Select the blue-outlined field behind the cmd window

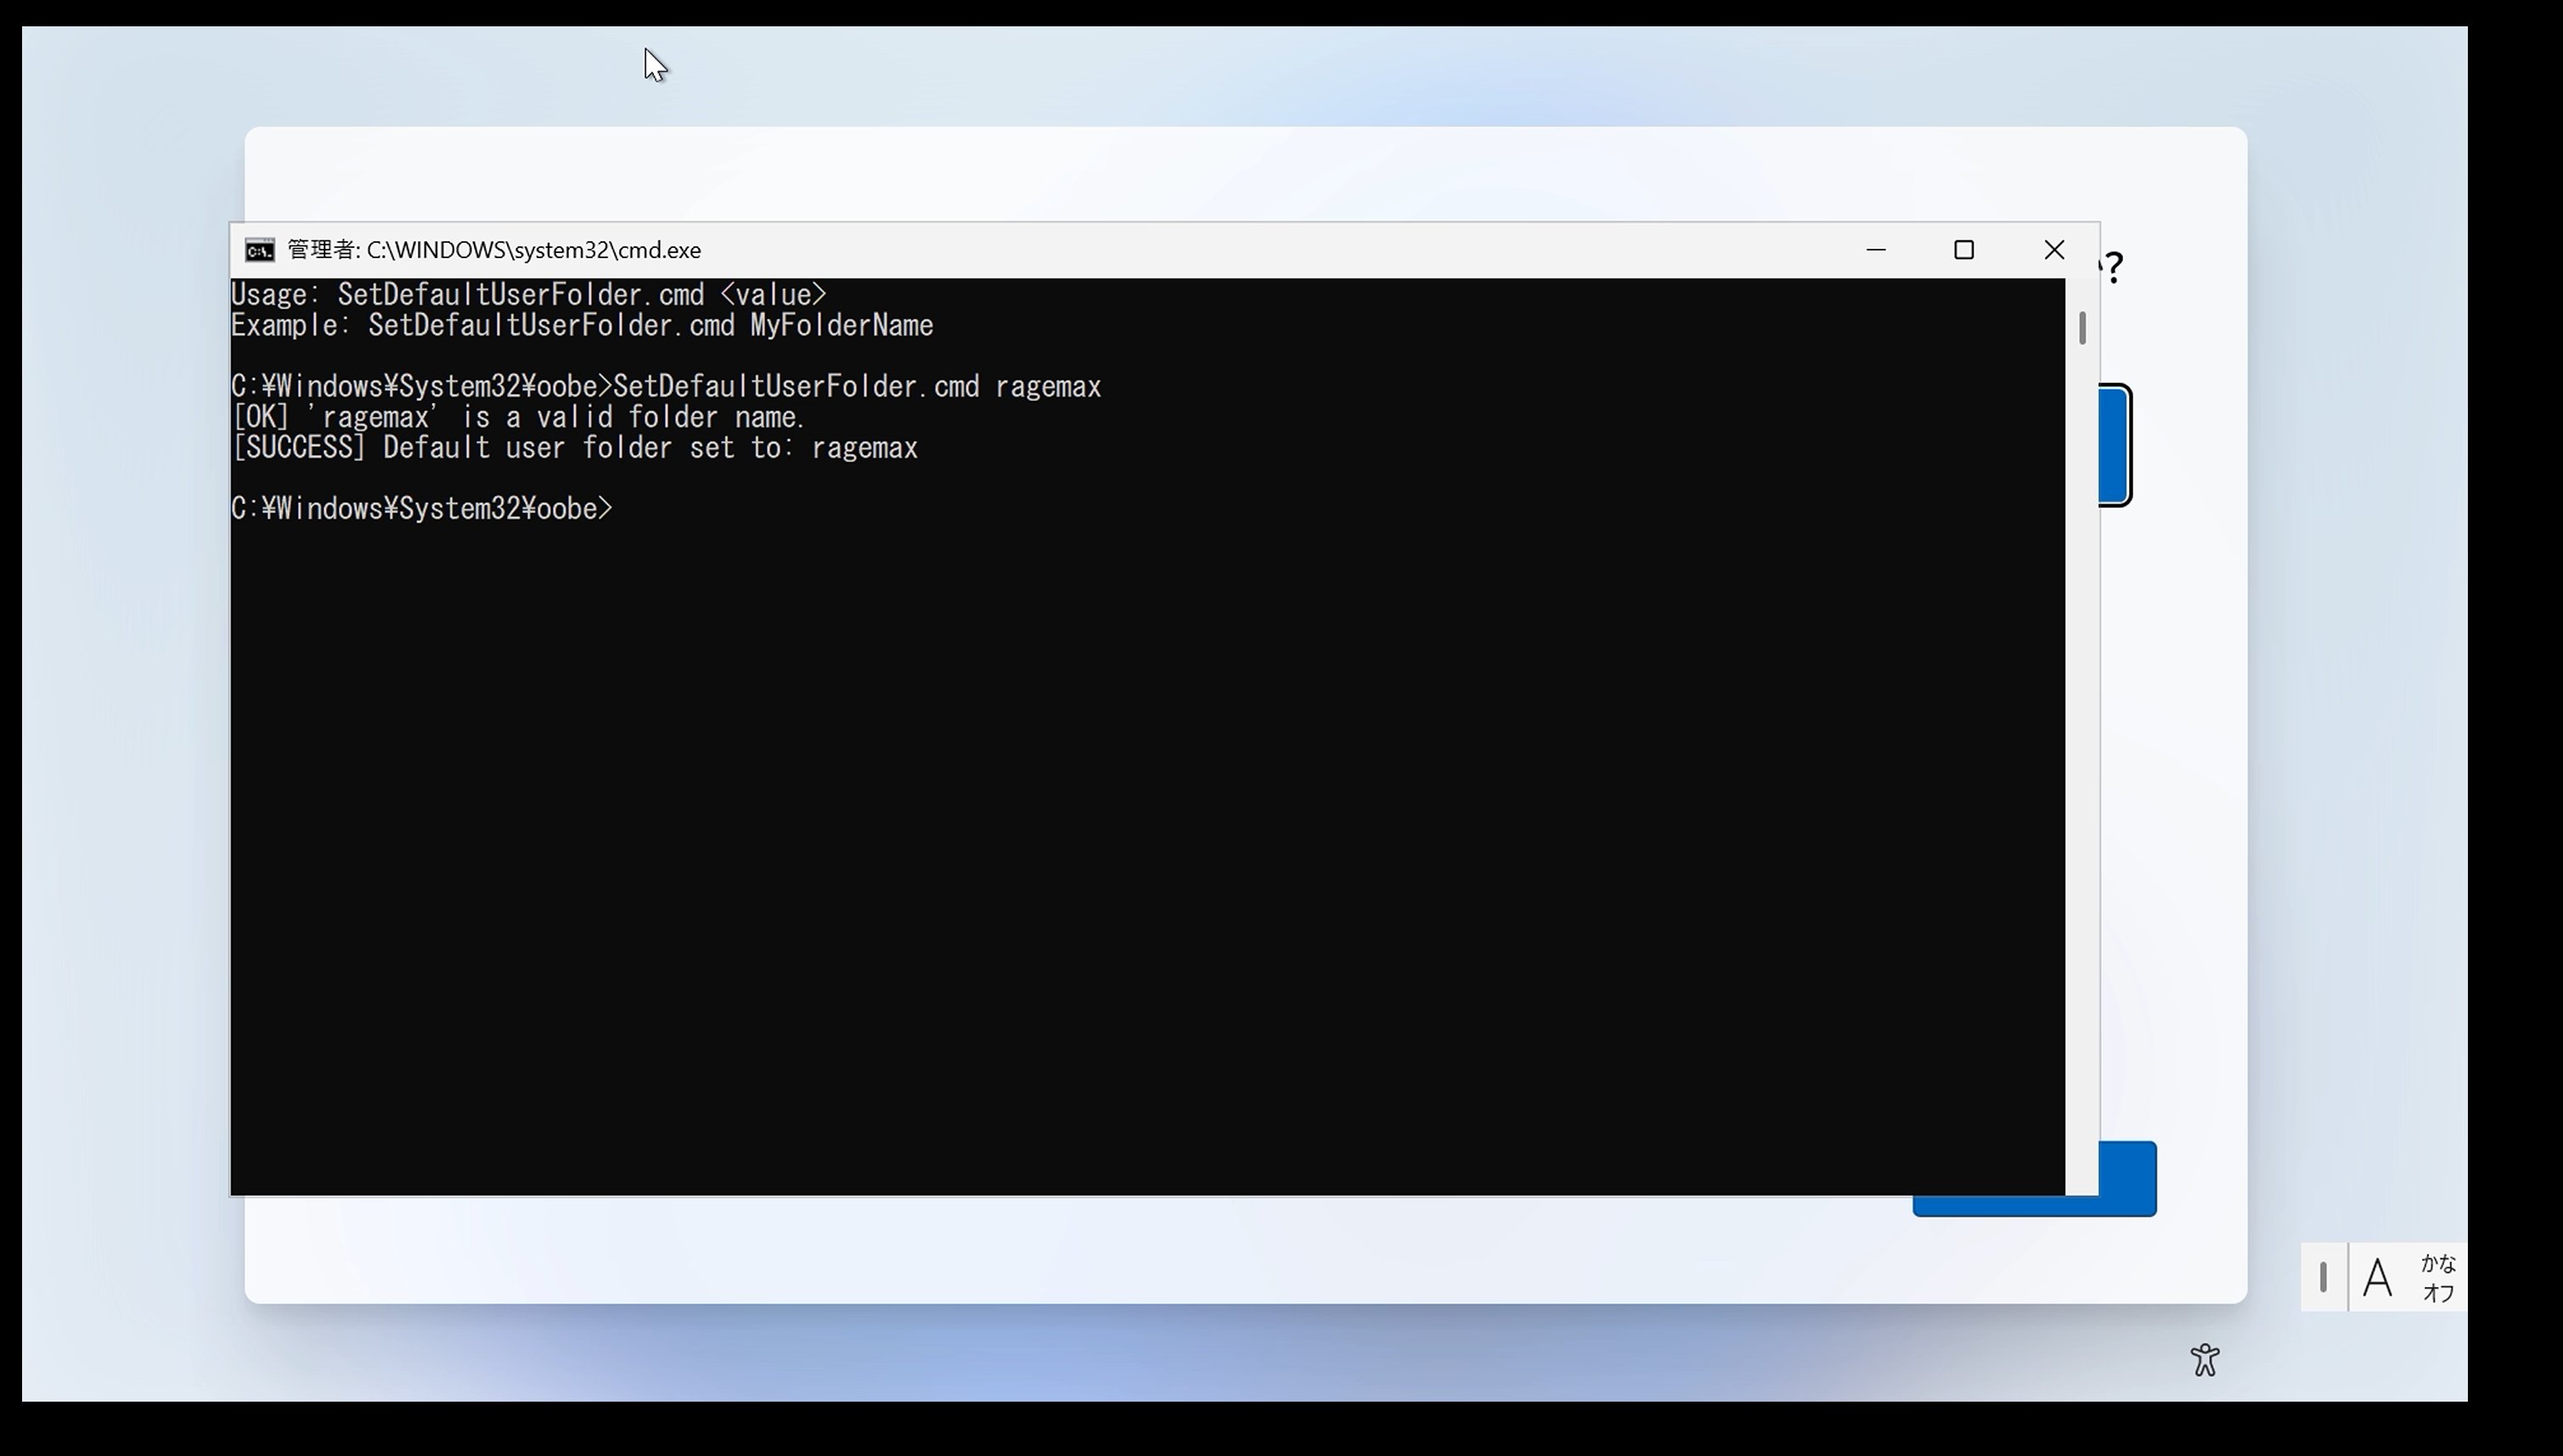pos(2115,445)
